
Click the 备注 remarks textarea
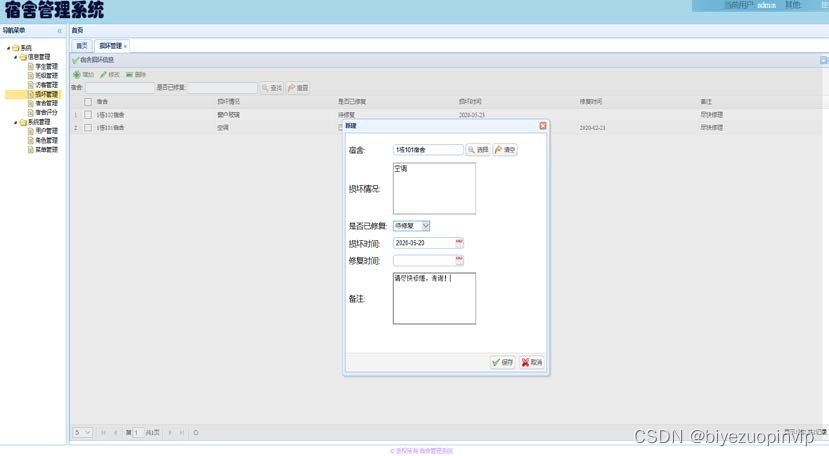click(x=434, y=298)
